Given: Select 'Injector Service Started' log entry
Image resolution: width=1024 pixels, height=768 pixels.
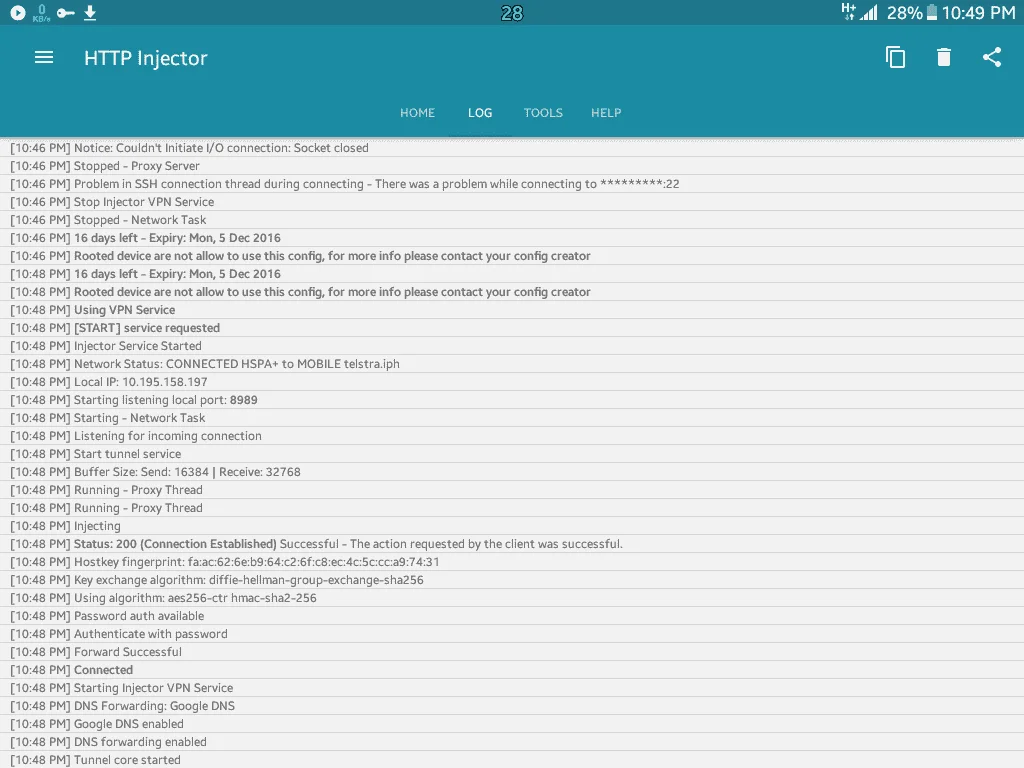Looking at the screenshot, I should tap(512, 345).
